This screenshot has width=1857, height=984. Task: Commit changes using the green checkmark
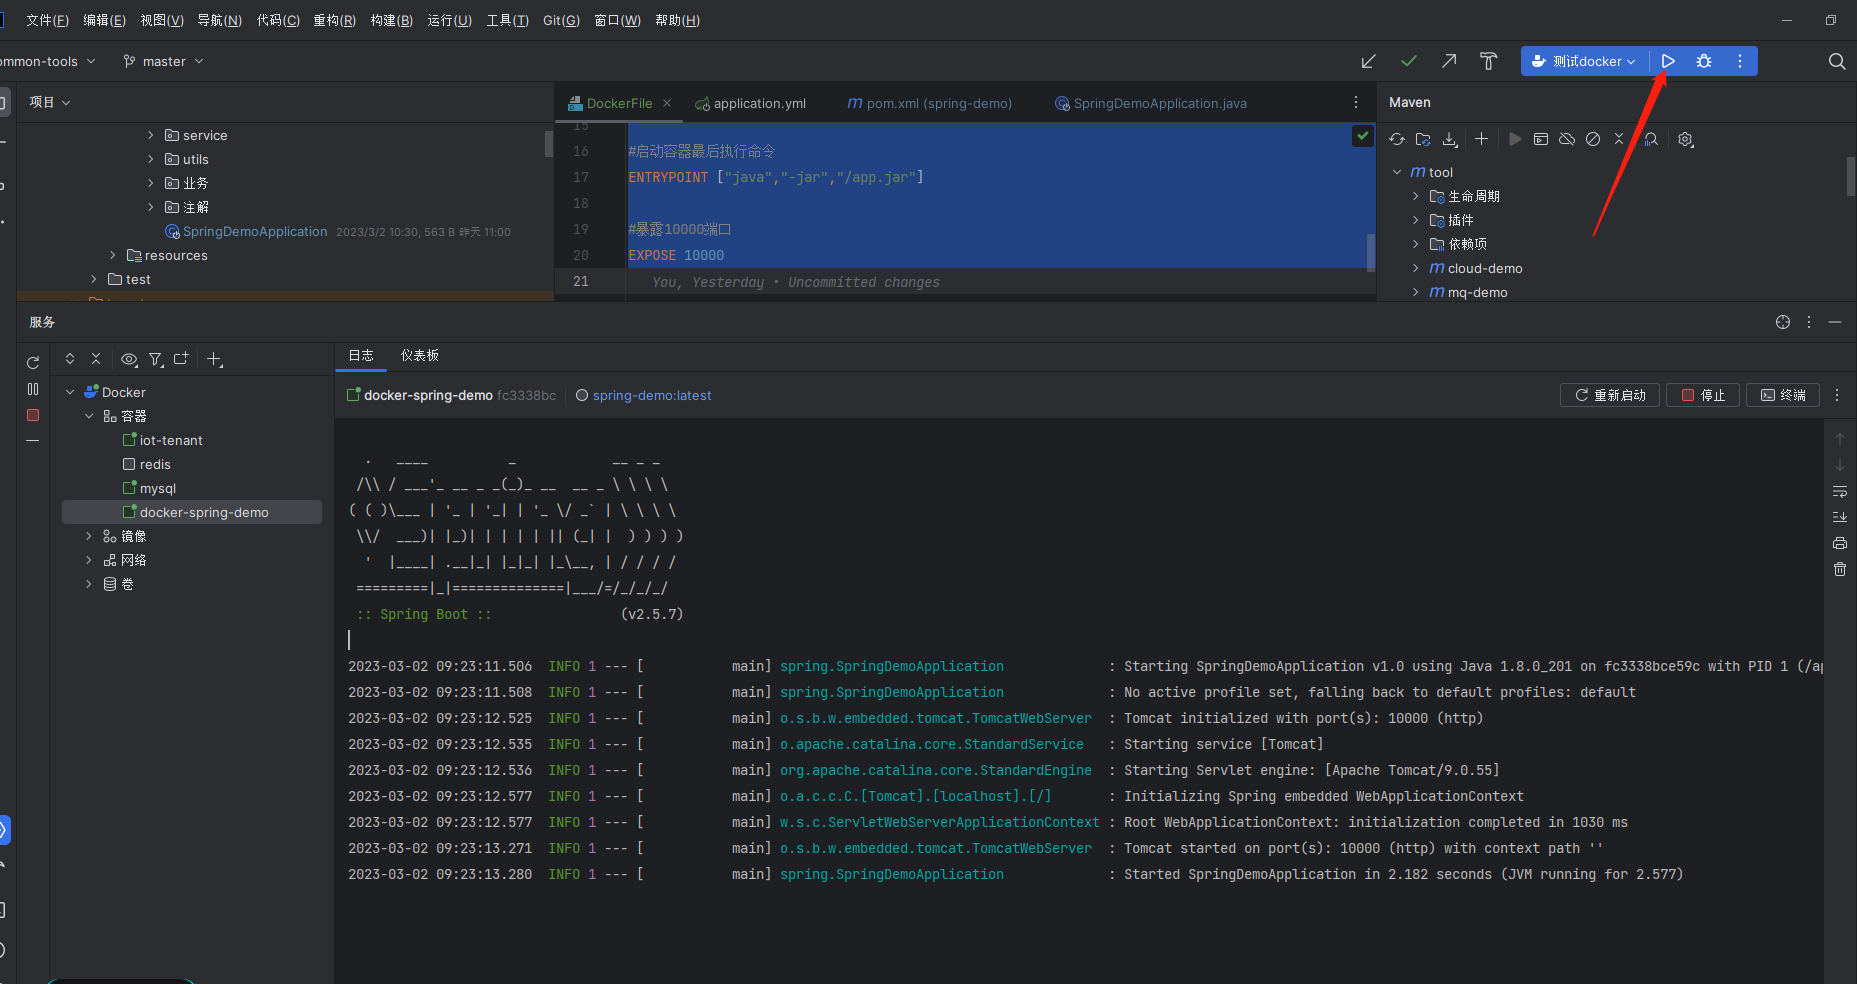1409,61
